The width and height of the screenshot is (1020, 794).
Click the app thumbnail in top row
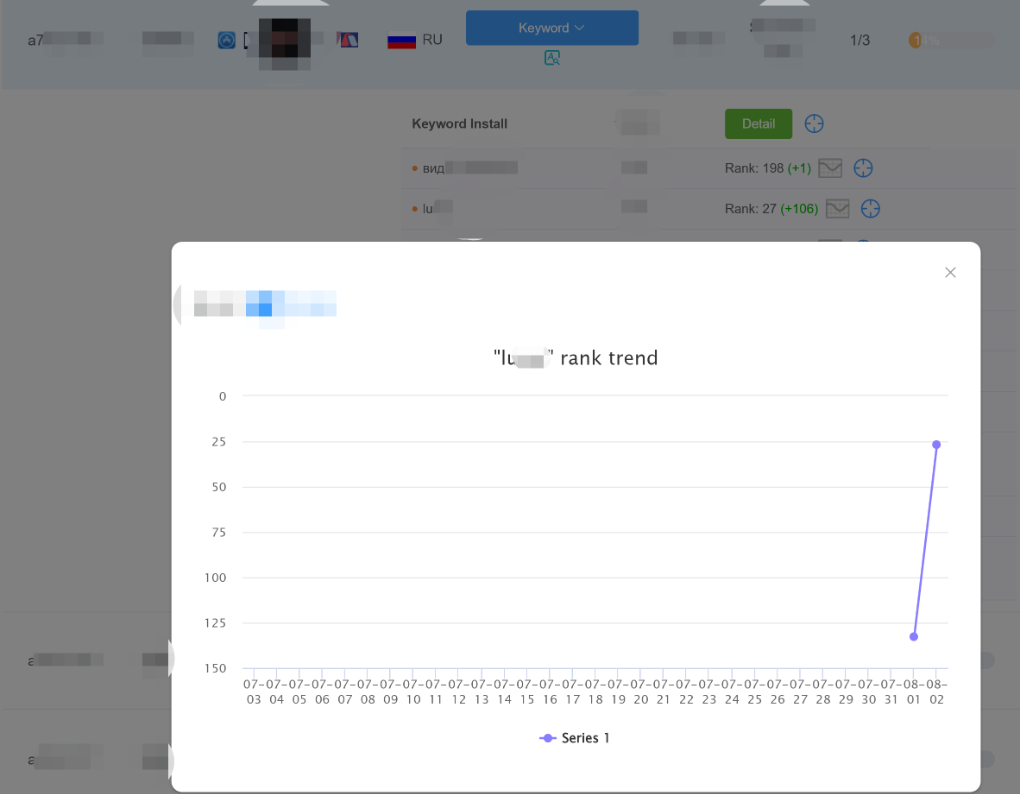pos(284,44)
